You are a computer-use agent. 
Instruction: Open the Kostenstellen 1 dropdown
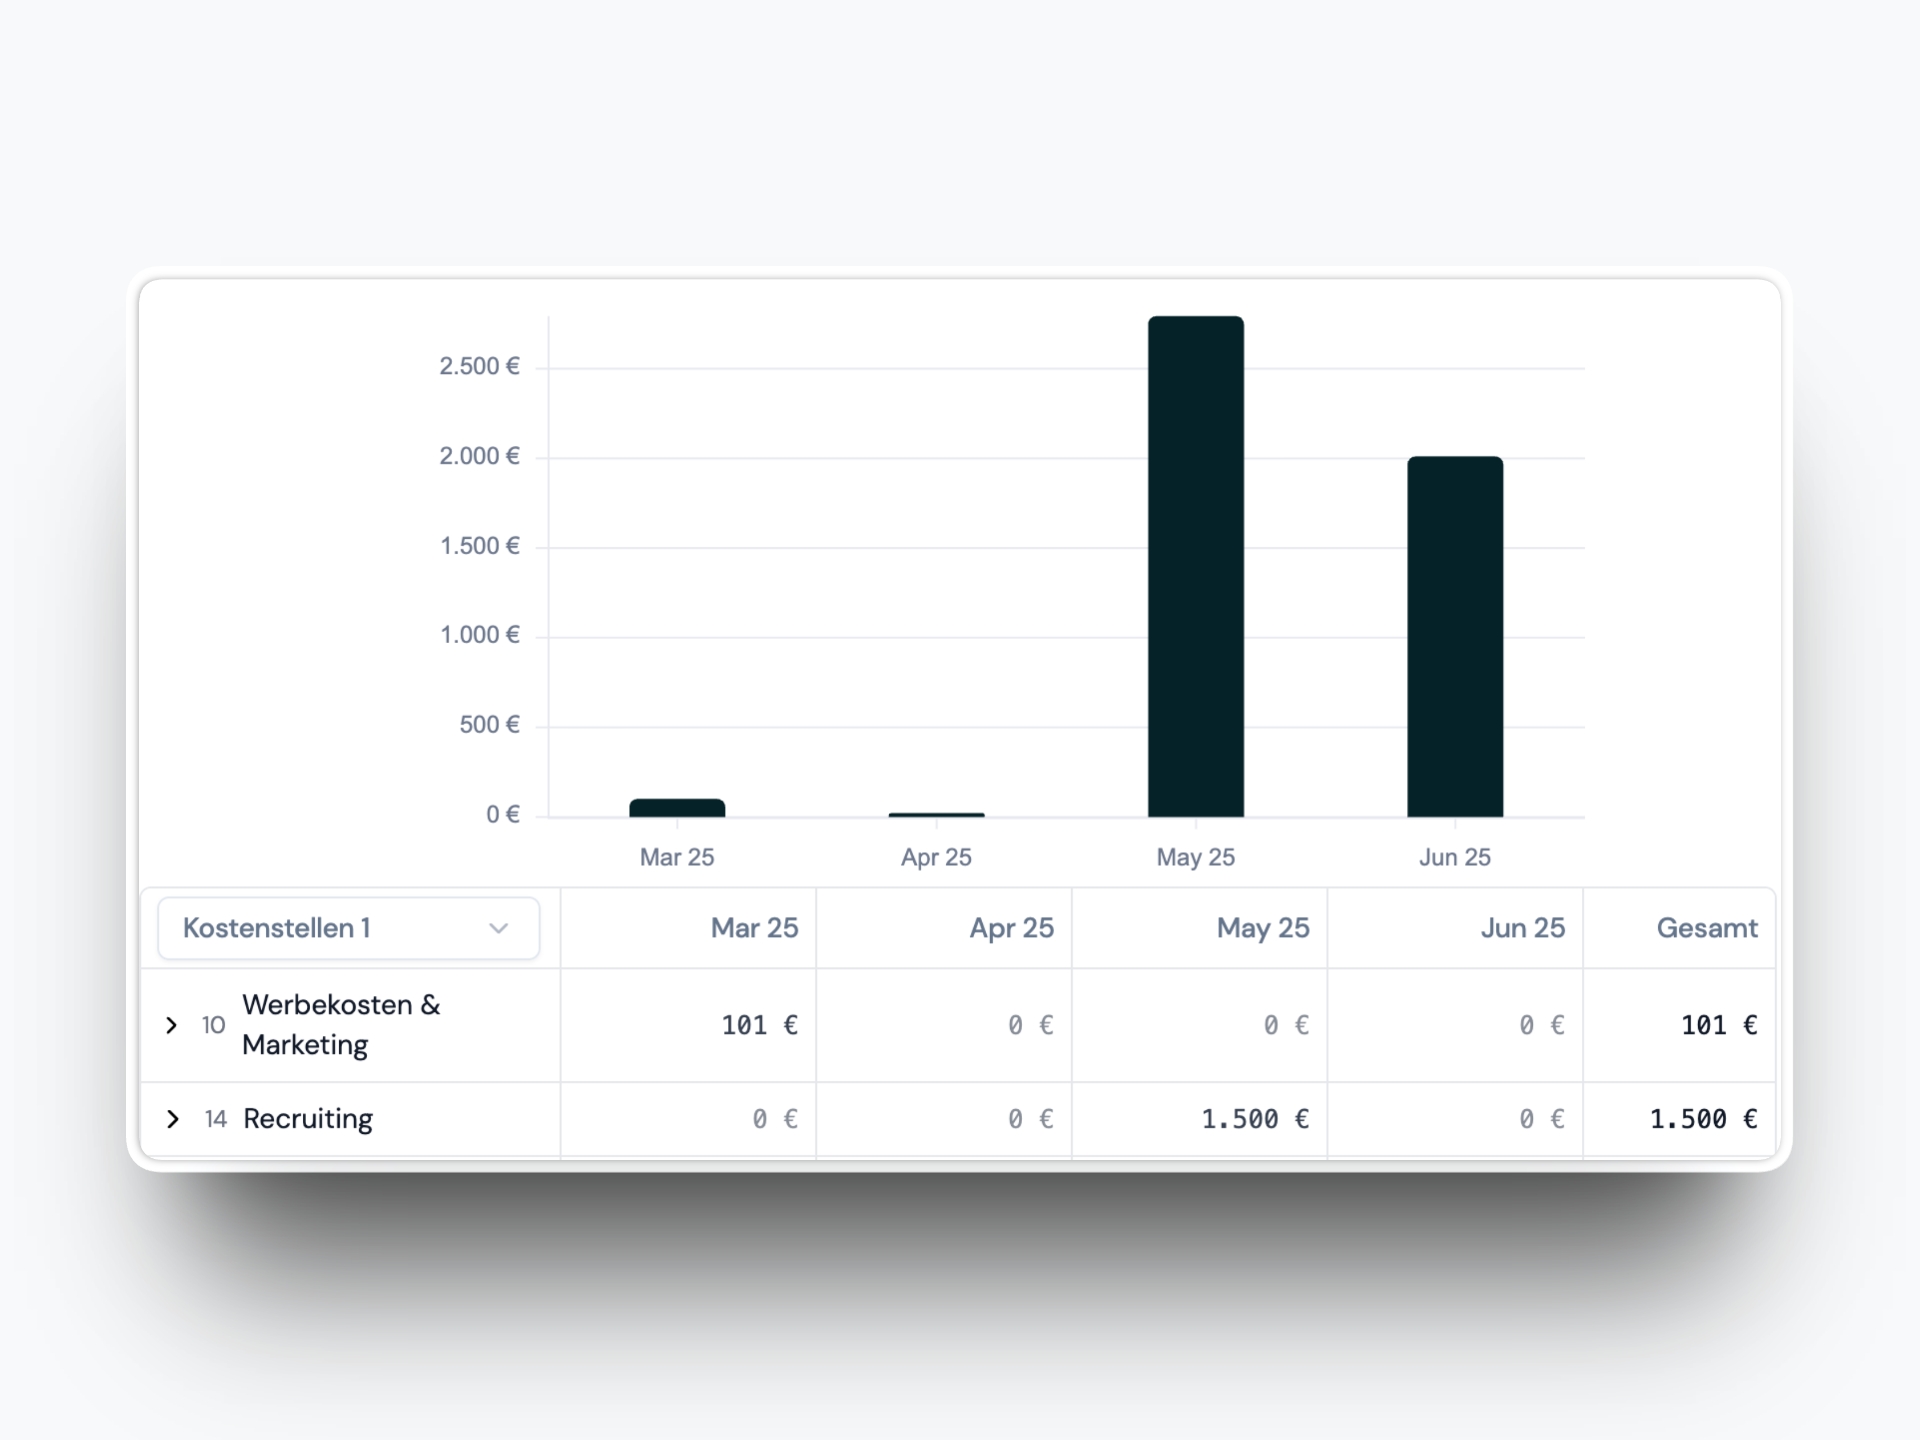coord(348,928)
